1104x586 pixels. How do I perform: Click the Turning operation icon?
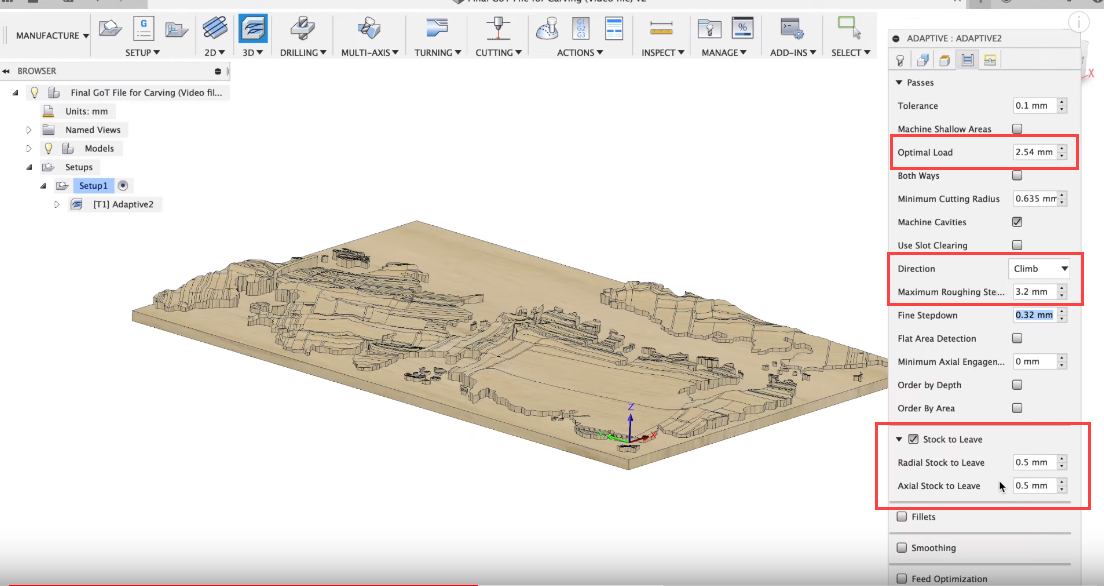point(437,28)
